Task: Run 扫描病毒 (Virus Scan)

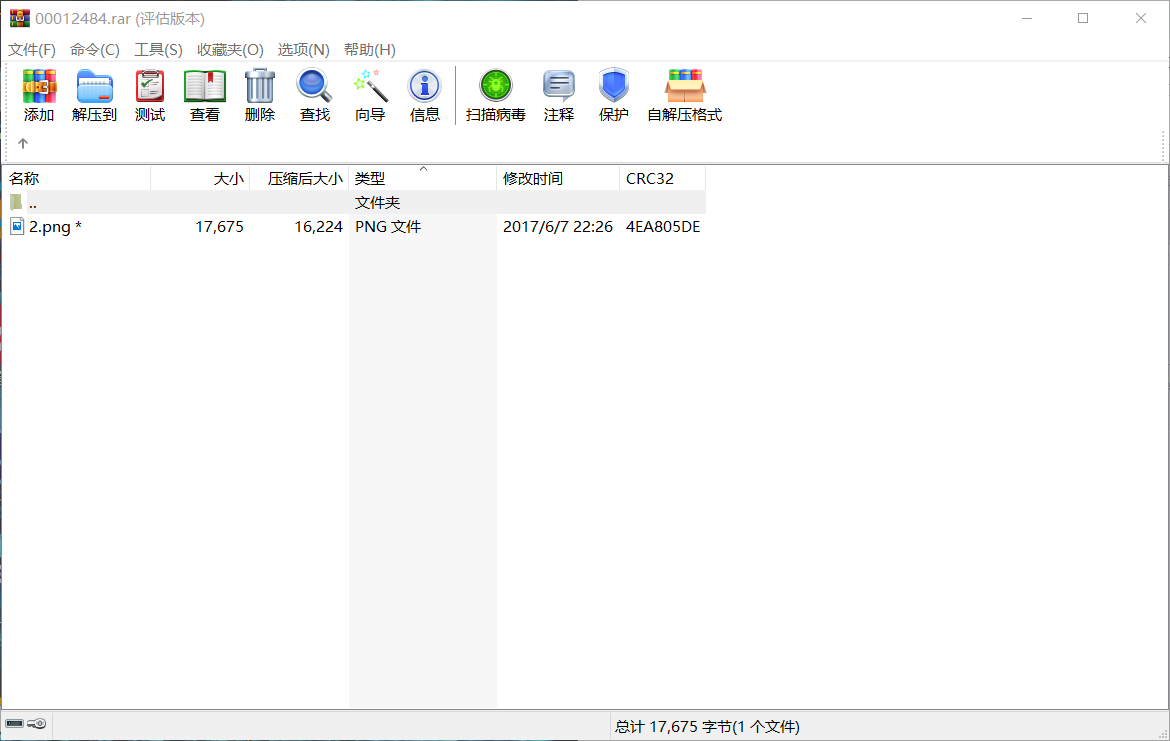Action: point(495,95)
